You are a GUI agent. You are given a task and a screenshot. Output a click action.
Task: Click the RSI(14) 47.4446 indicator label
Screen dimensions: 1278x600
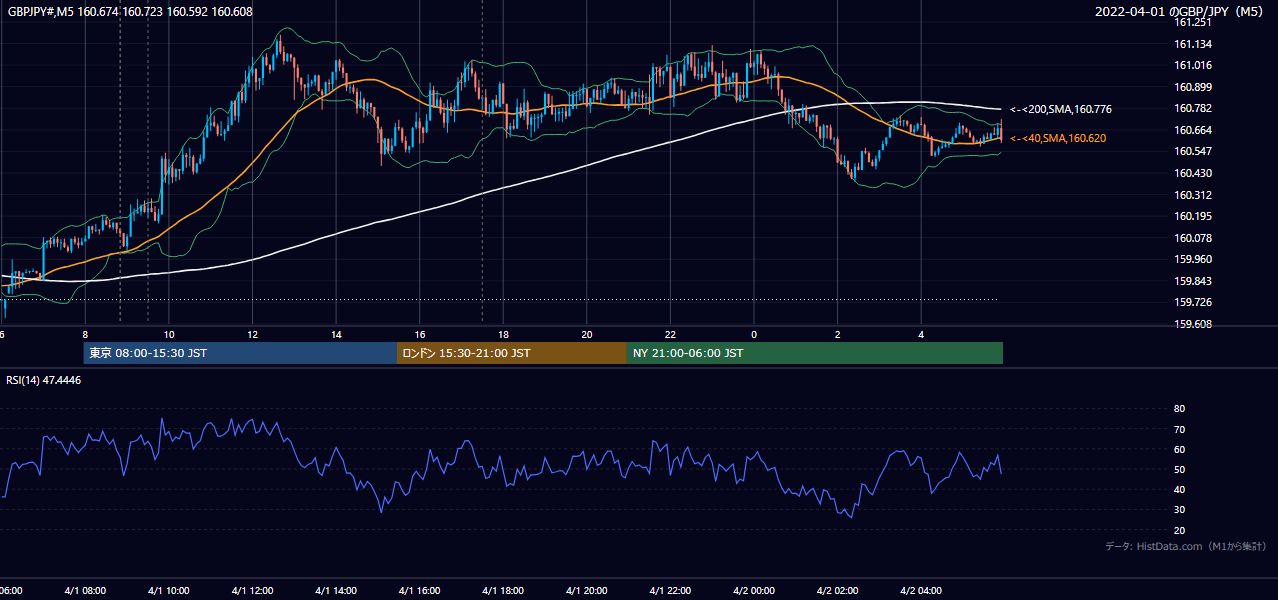44,380
